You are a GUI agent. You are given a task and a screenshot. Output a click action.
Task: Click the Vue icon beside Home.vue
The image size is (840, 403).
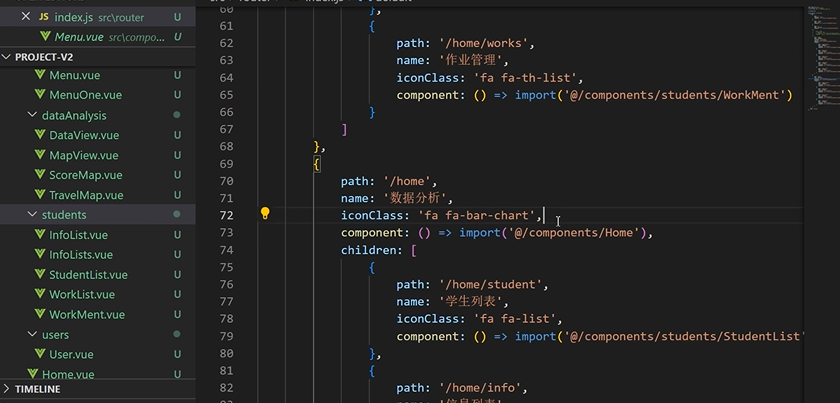tap(33, 374)
